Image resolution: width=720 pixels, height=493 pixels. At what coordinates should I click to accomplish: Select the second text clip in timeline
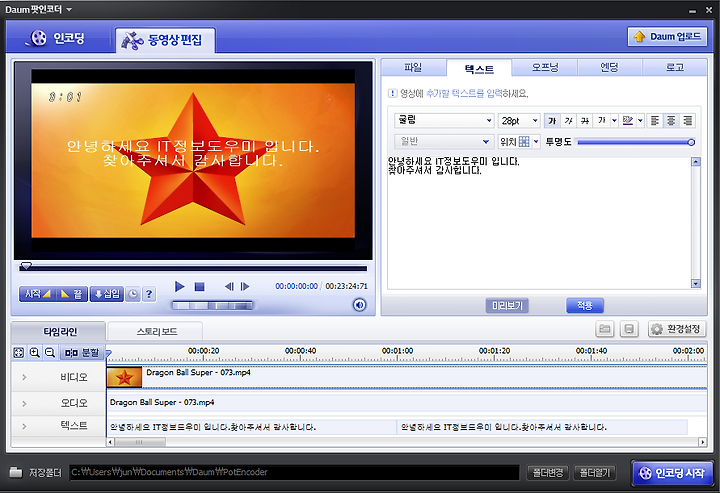pos(542,427)
